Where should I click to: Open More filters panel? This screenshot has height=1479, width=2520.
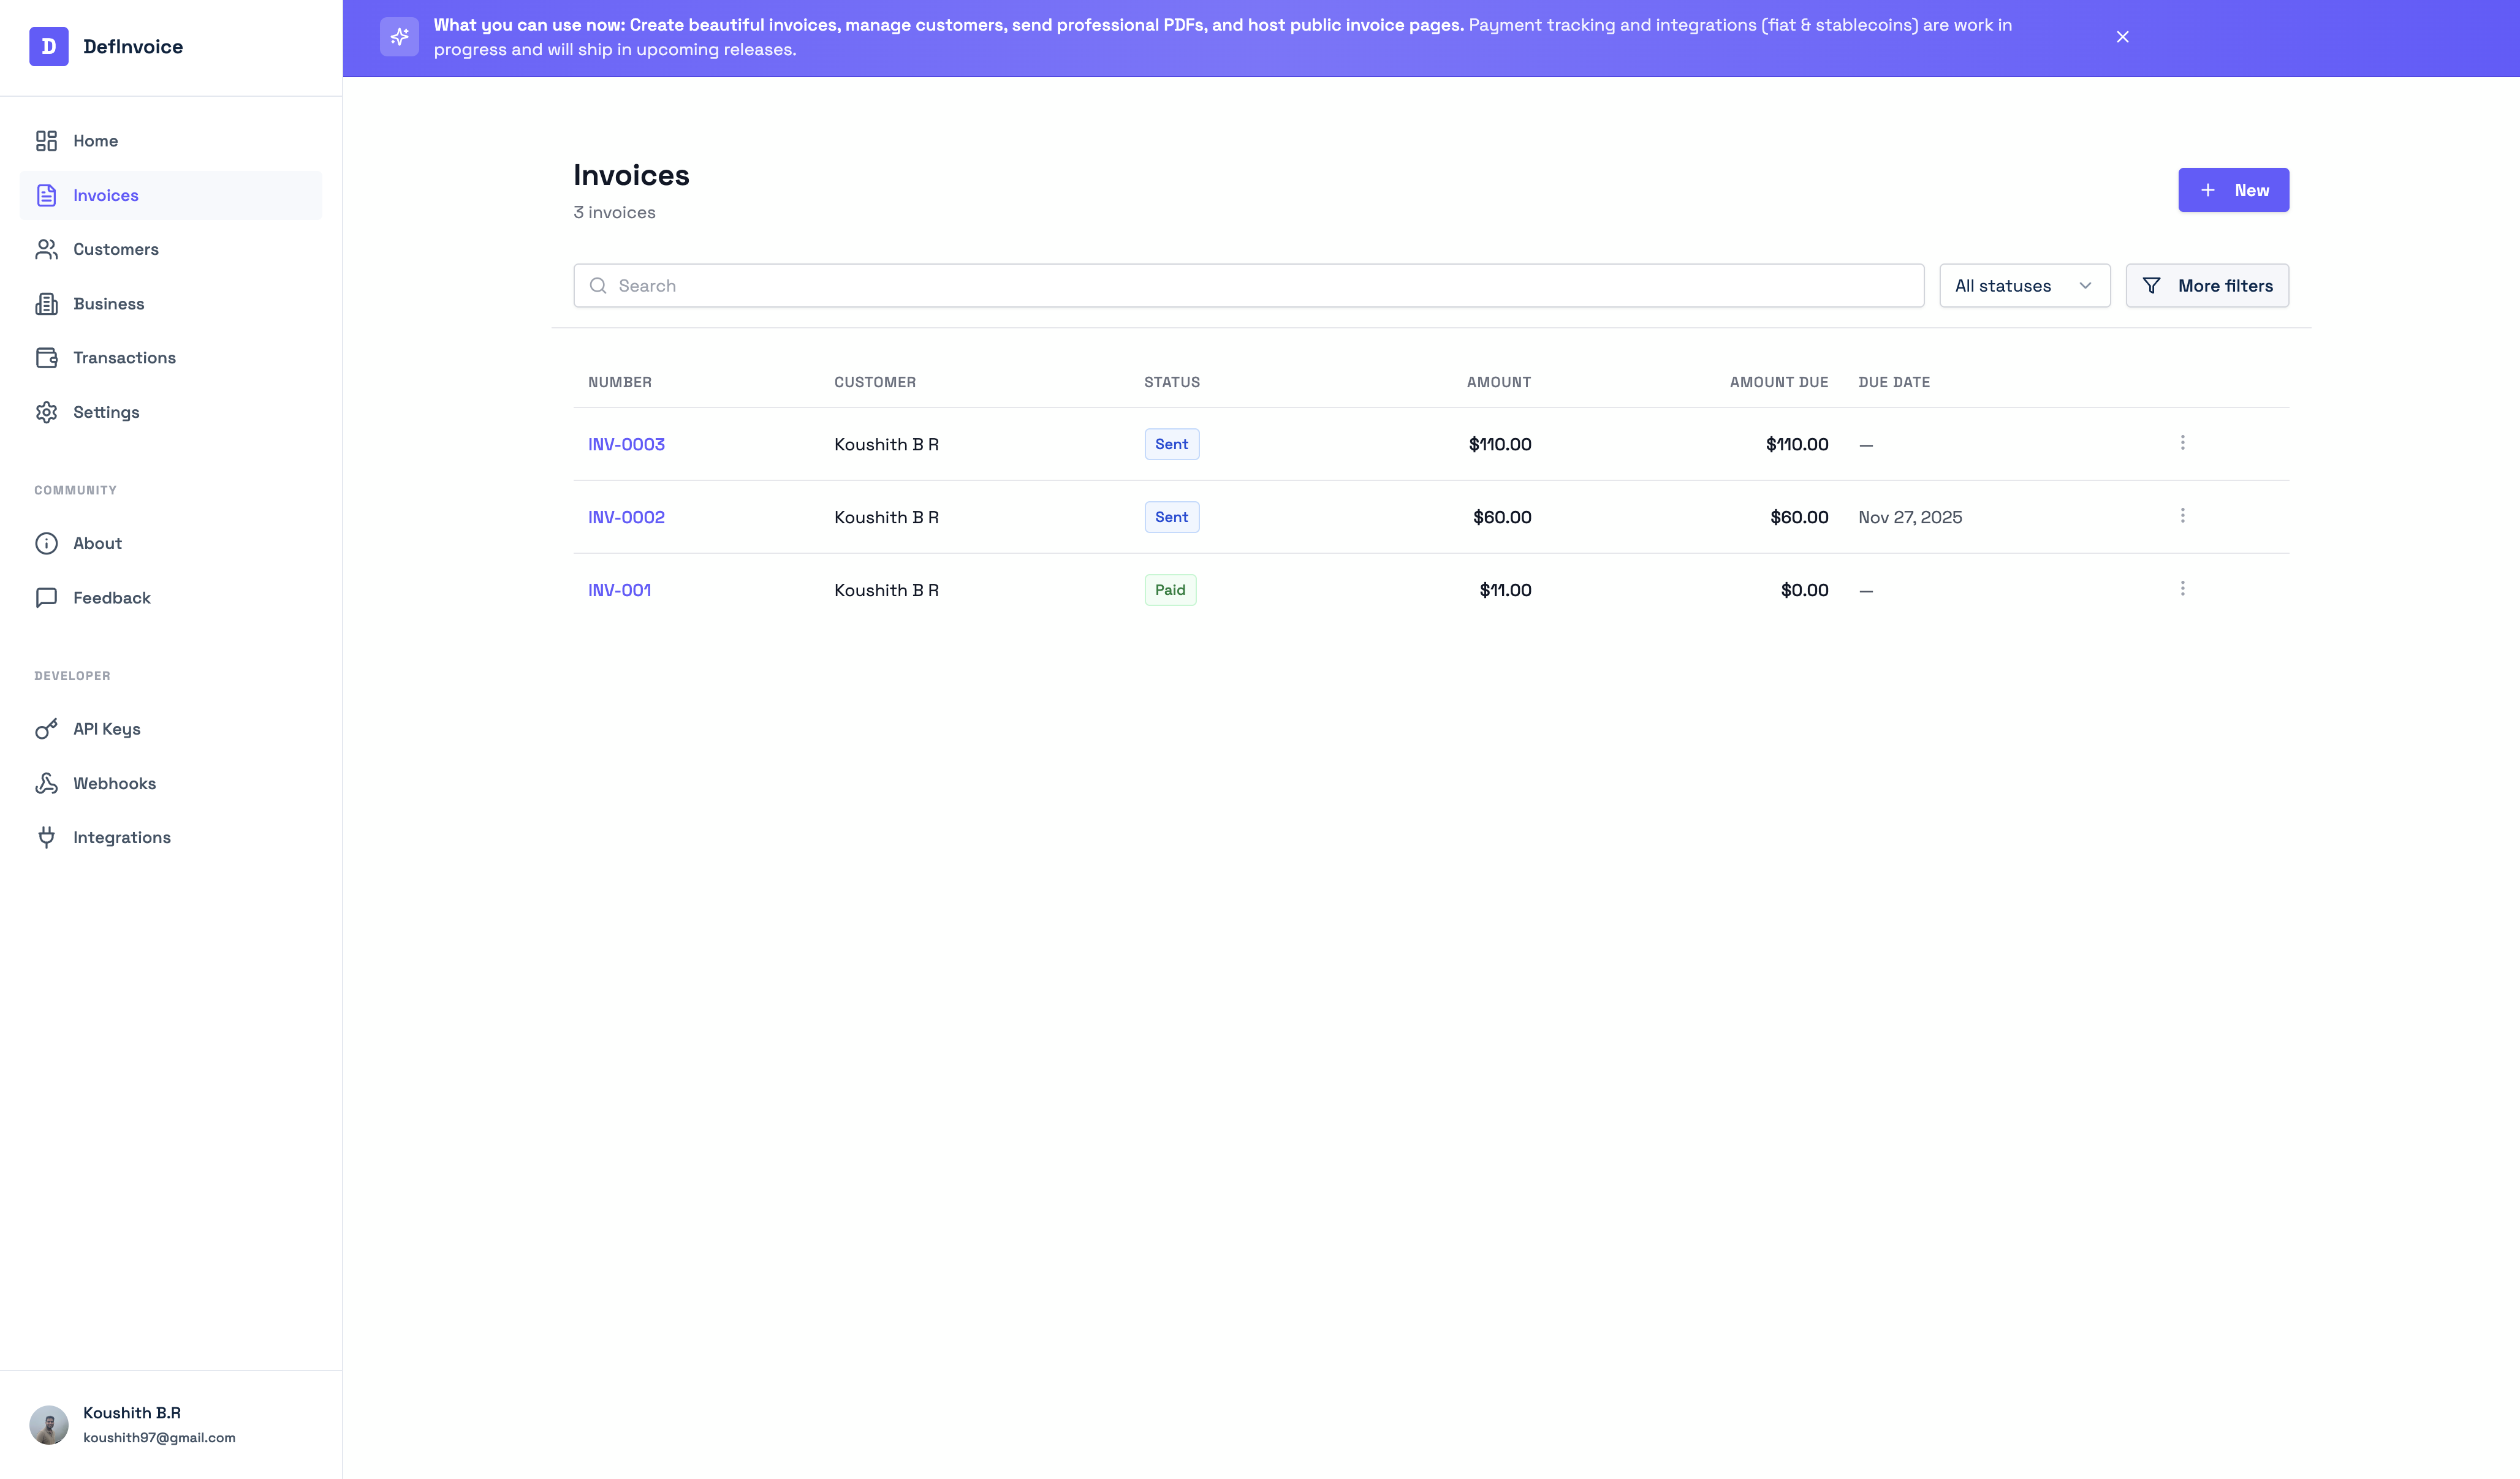coord(2207,285)
